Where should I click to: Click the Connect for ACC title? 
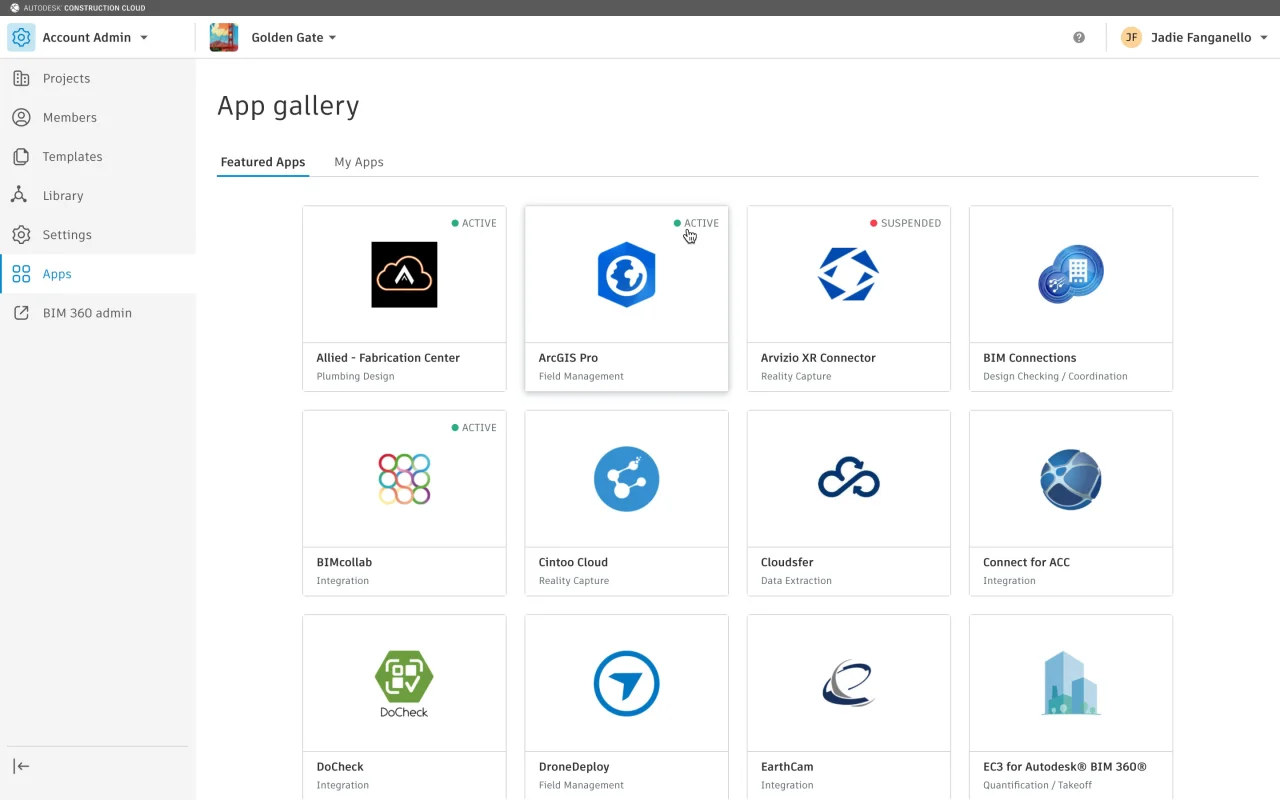(x=1026, y=562)
